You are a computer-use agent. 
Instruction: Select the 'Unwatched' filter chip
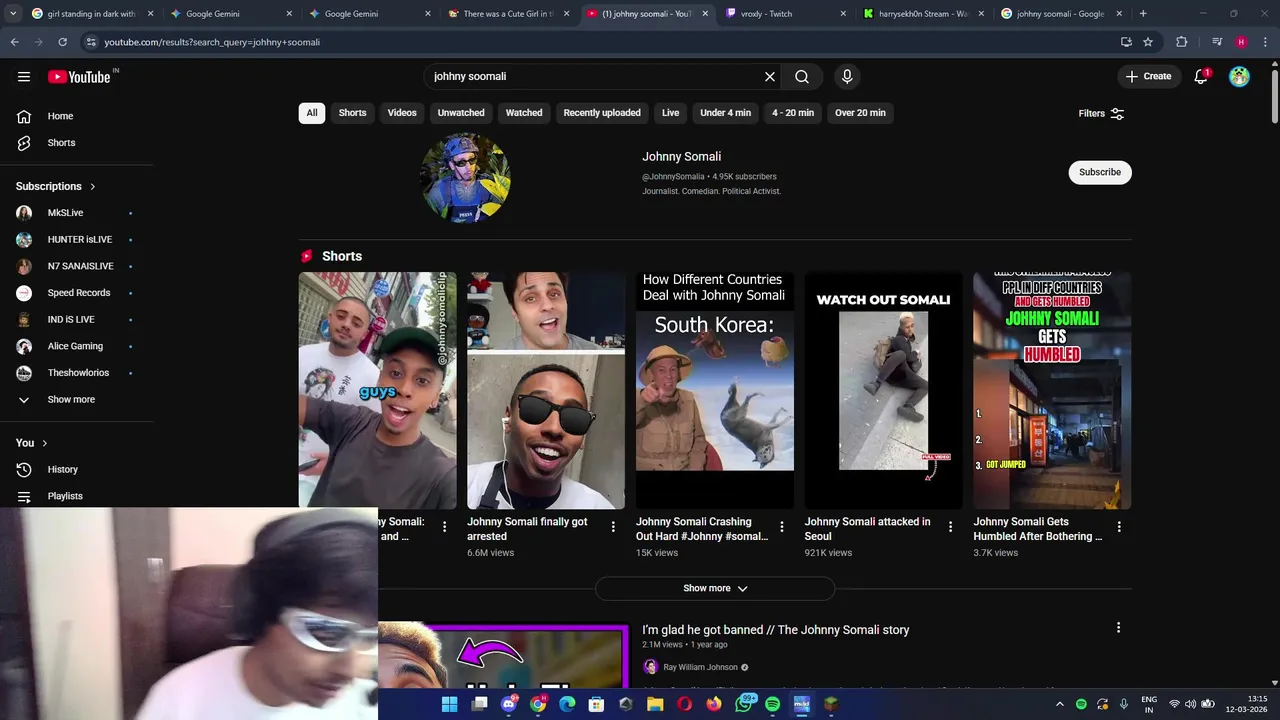point(461,113)
